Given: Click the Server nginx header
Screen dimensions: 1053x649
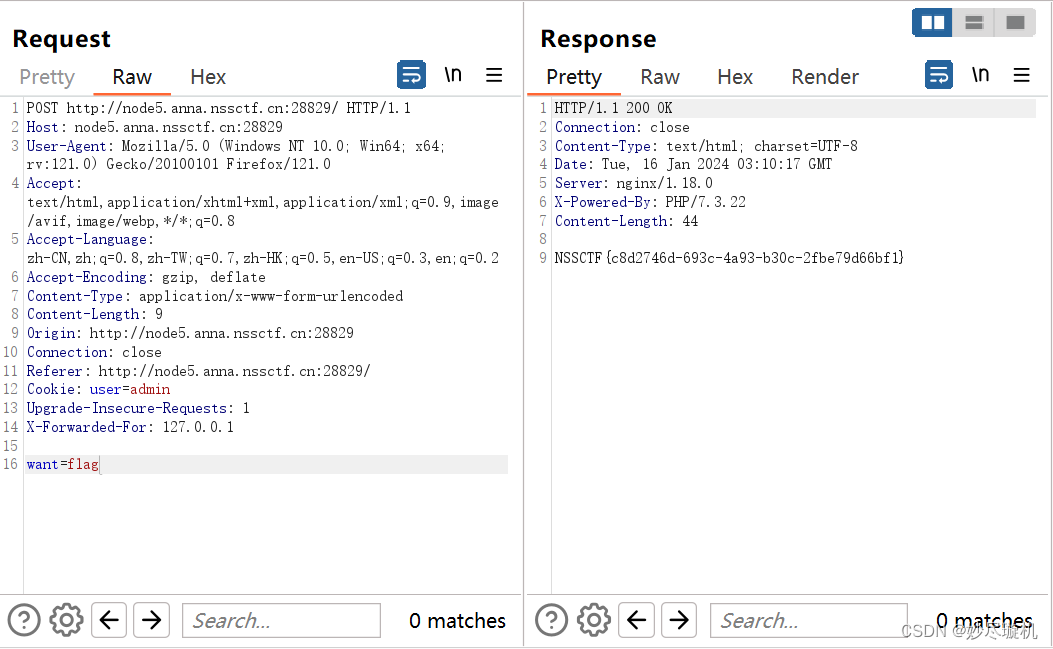Looking at the screenshot, I should coord(633,183).
